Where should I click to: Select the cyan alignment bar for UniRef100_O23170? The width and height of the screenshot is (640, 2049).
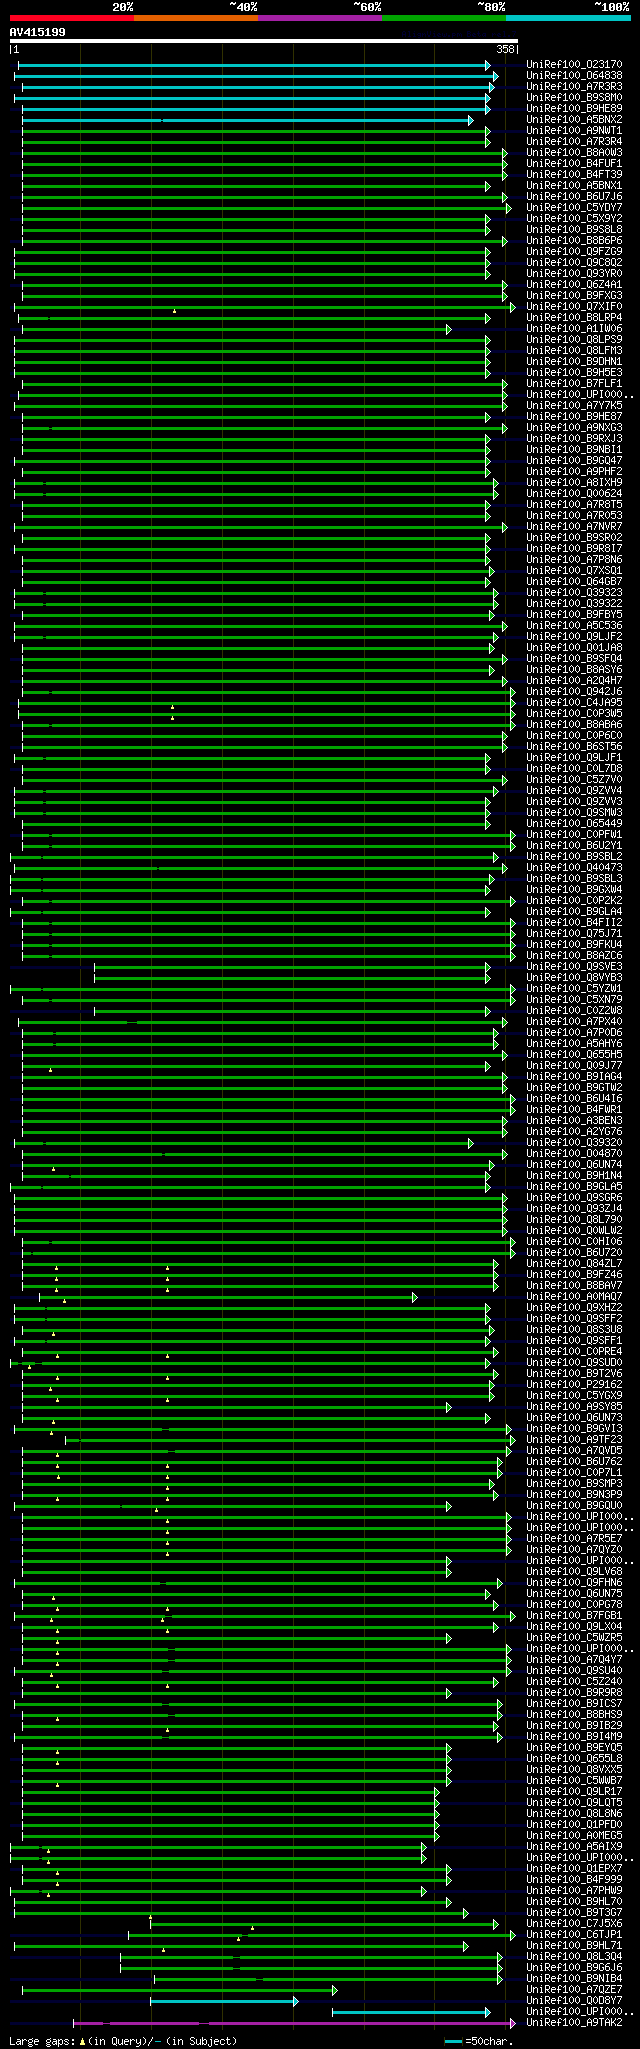(x=254, y=65)
